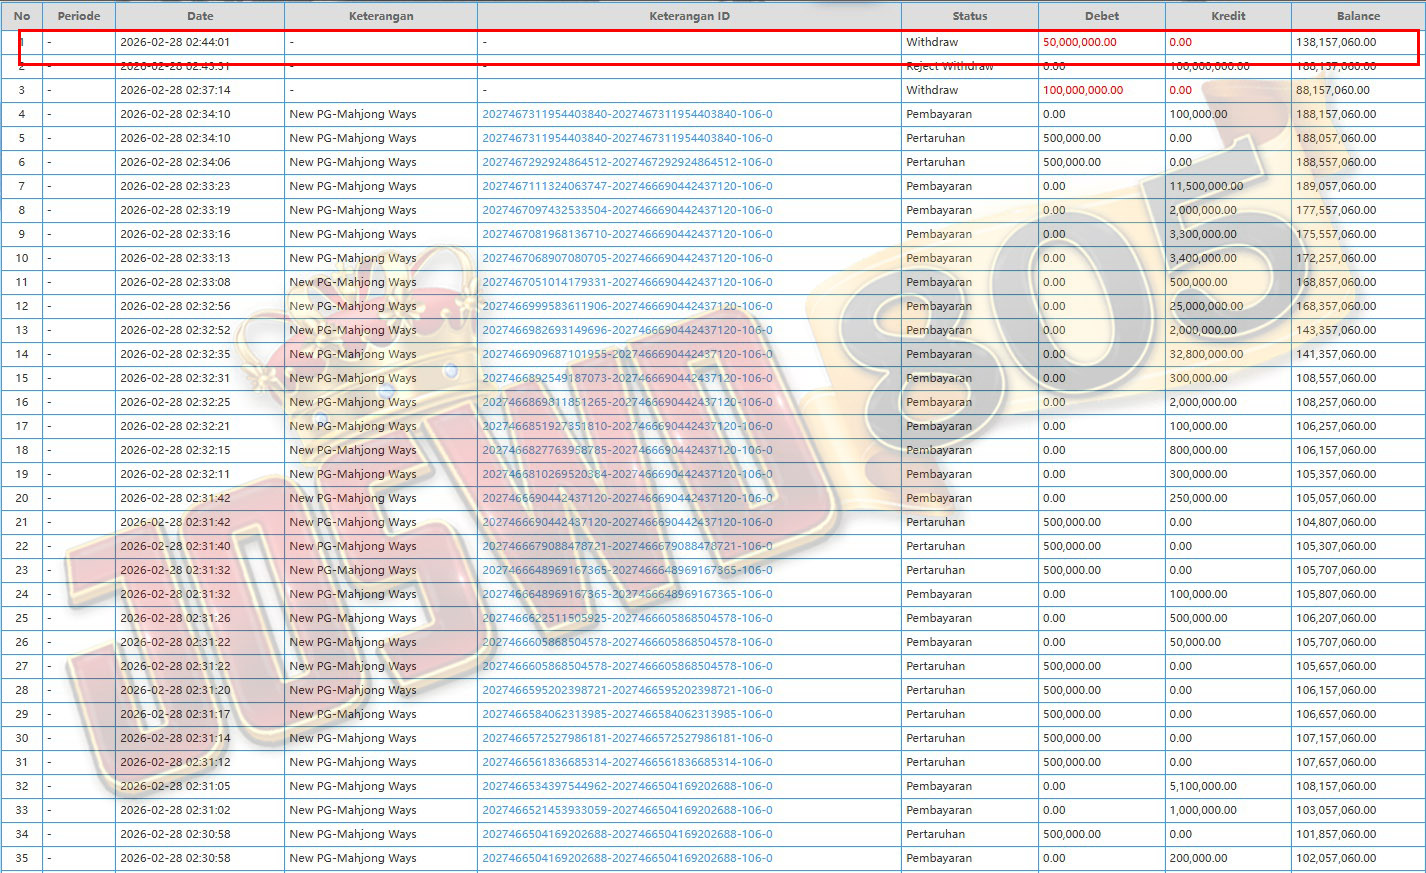Open transaction link starting with 2027466999583611906
Viewport: 1426px width, 873px height.
[627, 306]
